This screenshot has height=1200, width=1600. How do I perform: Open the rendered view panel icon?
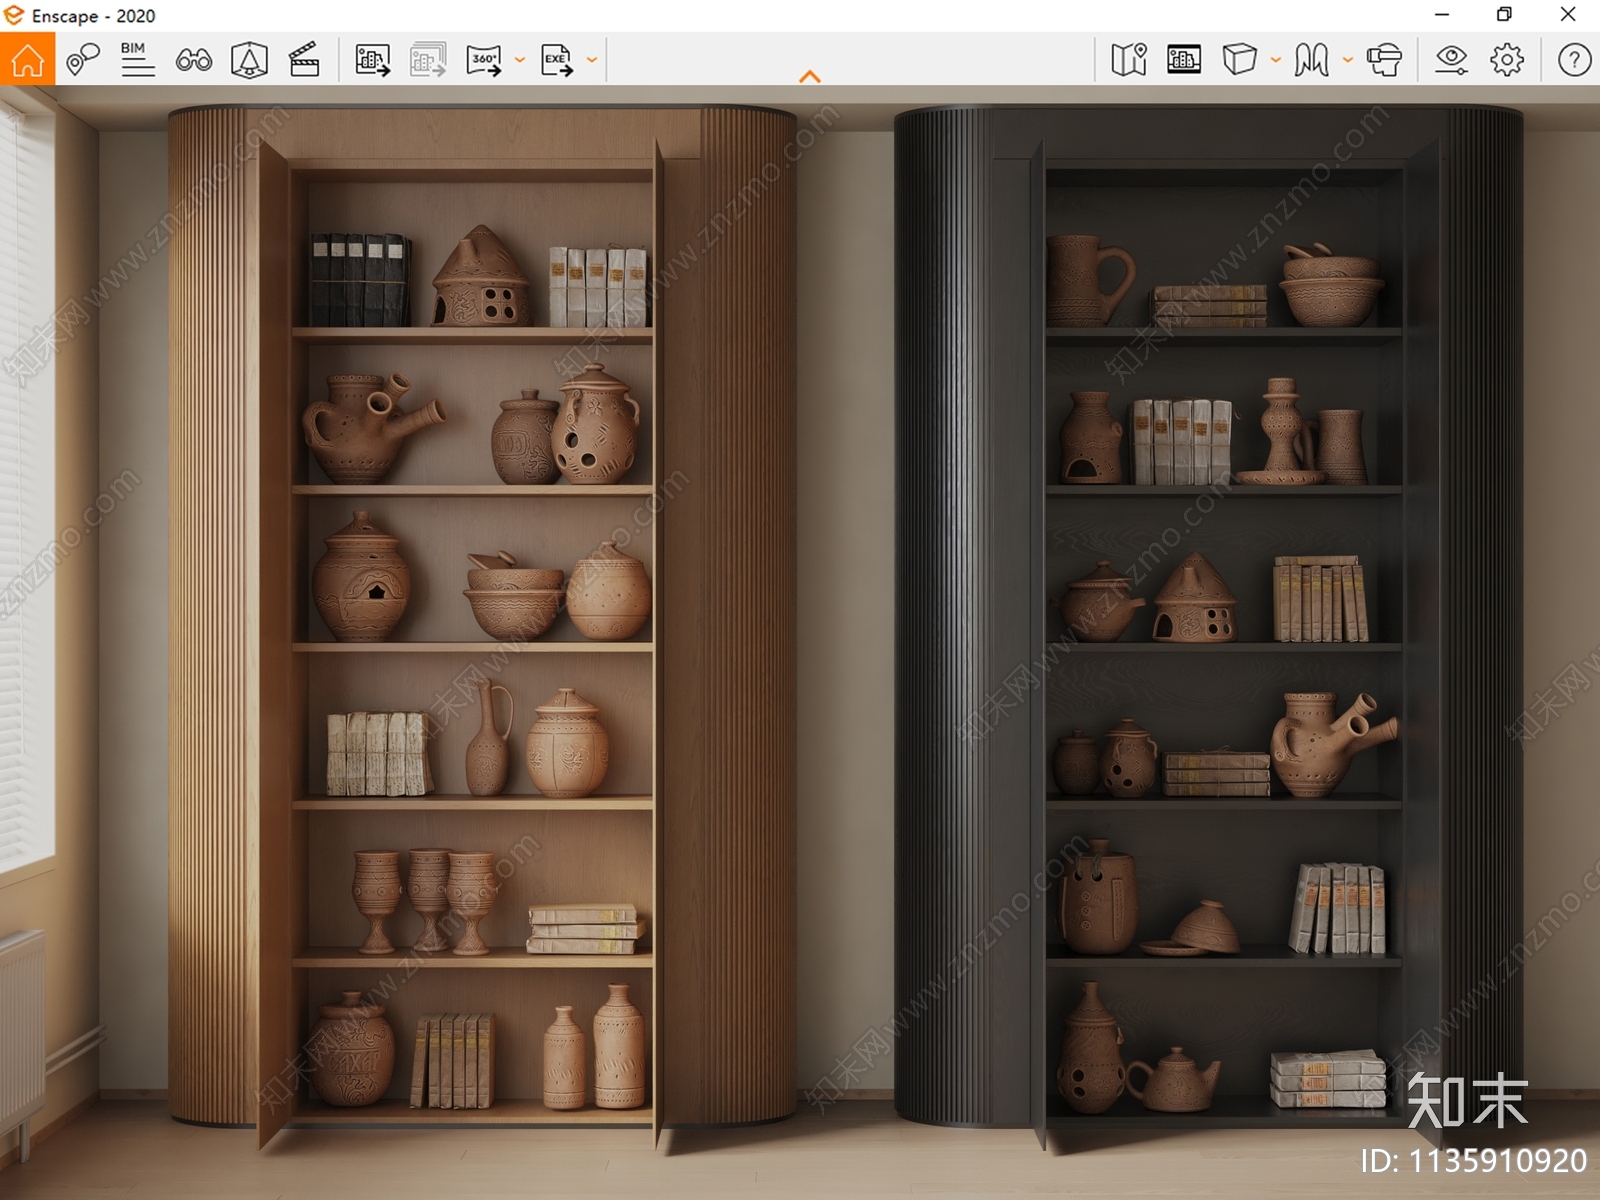tap(1184, 60)
